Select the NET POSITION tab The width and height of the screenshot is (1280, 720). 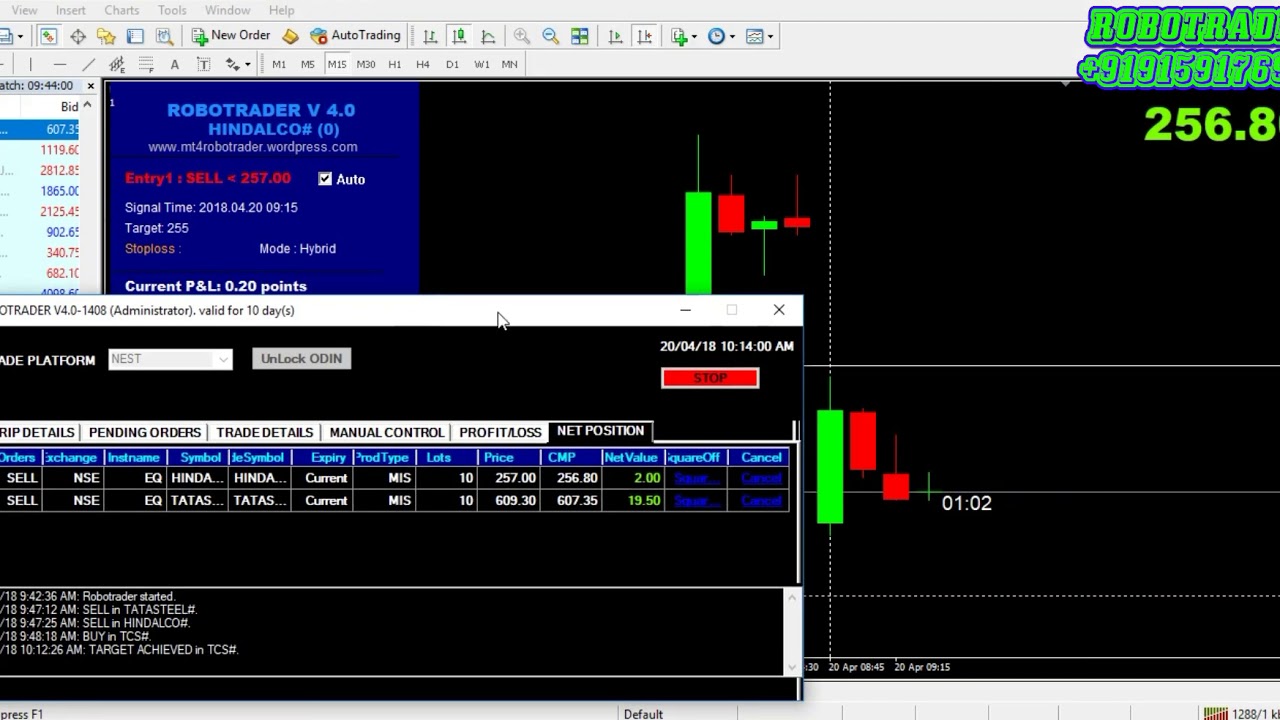[600, 431]
